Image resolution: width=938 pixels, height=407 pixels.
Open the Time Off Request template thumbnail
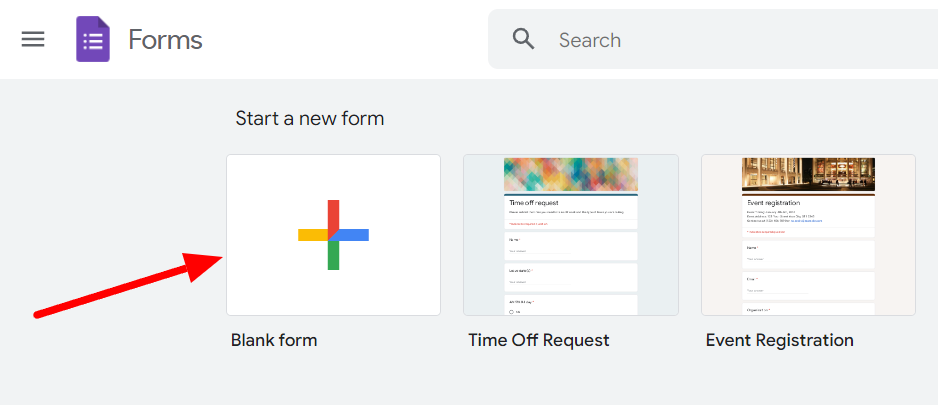tap(571, 235)
